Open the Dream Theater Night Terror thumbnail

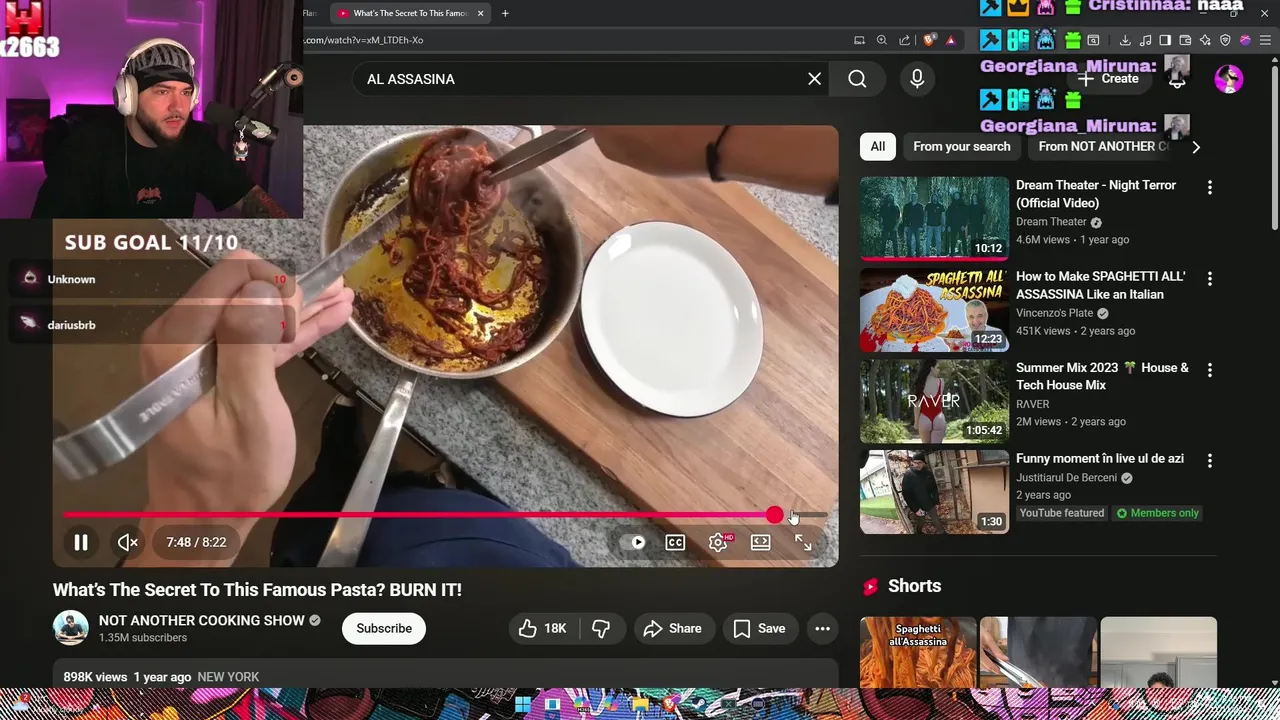(934, 218)
